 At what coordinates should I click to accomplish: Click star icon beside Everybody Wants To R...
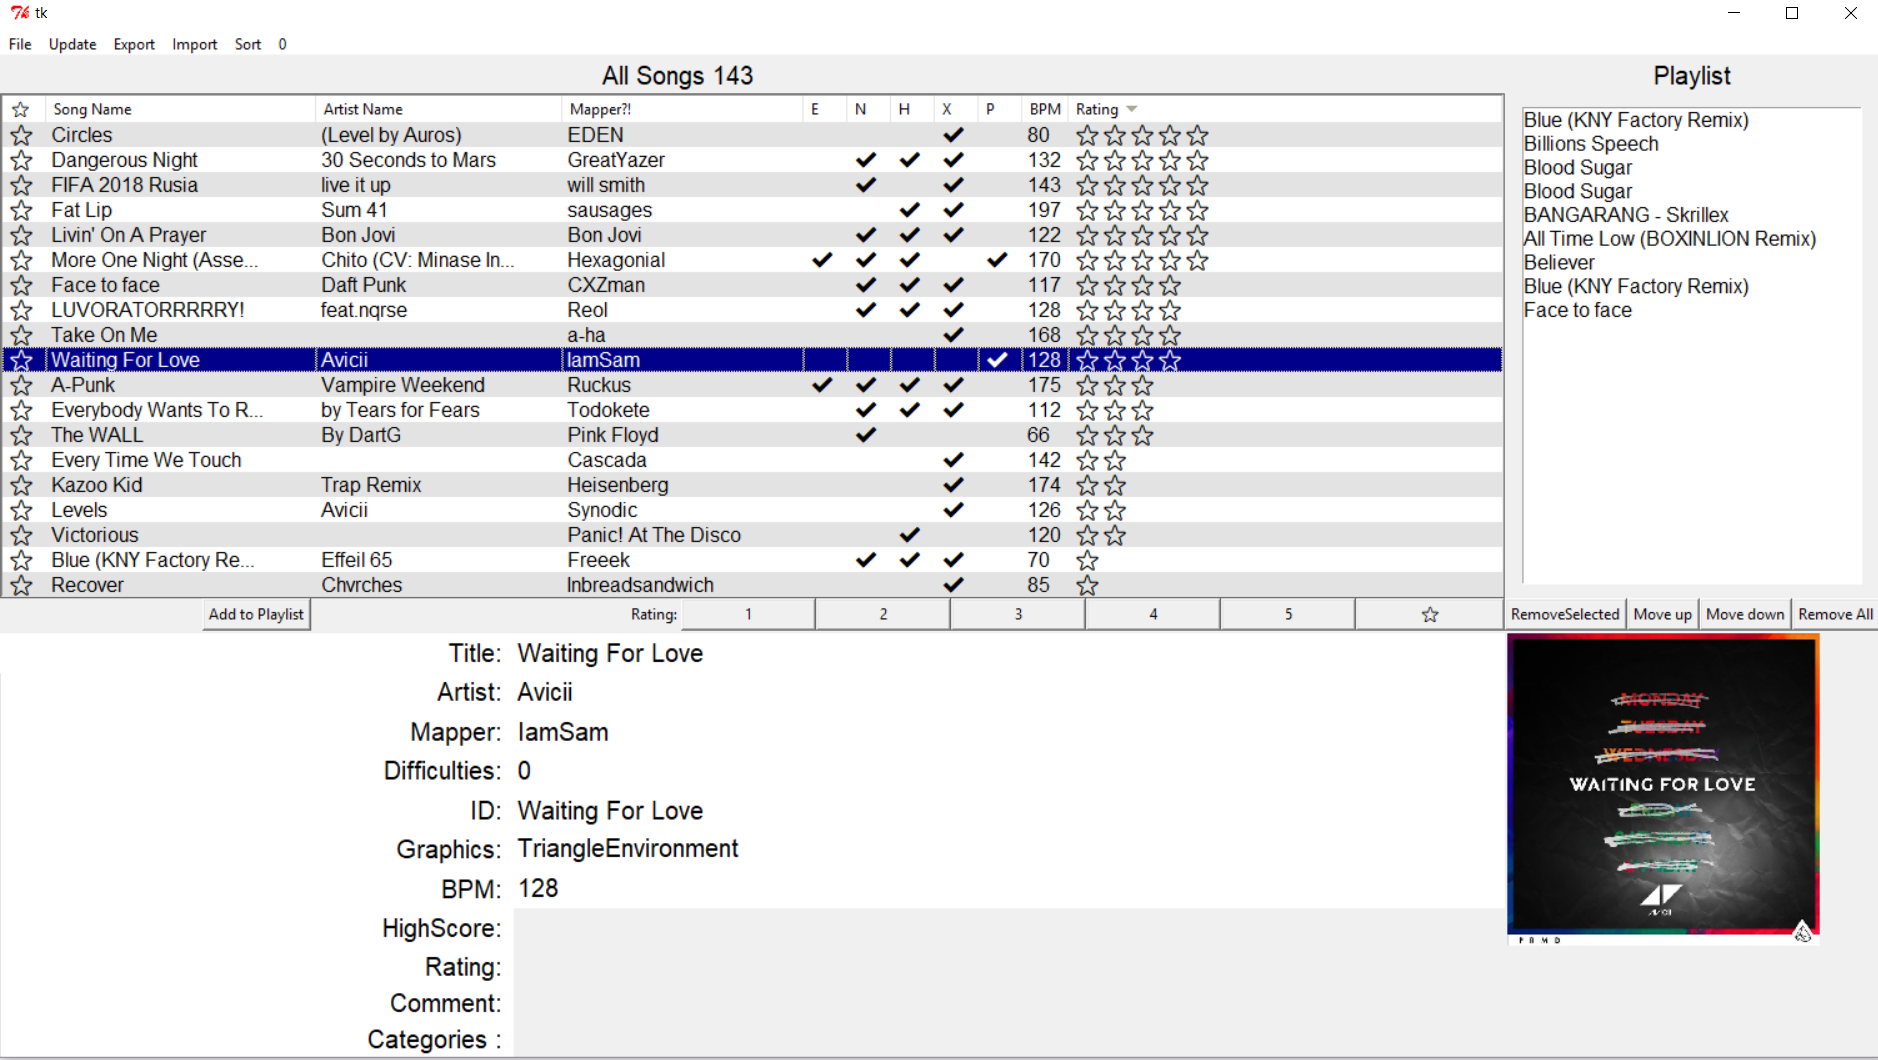(21, 410)
